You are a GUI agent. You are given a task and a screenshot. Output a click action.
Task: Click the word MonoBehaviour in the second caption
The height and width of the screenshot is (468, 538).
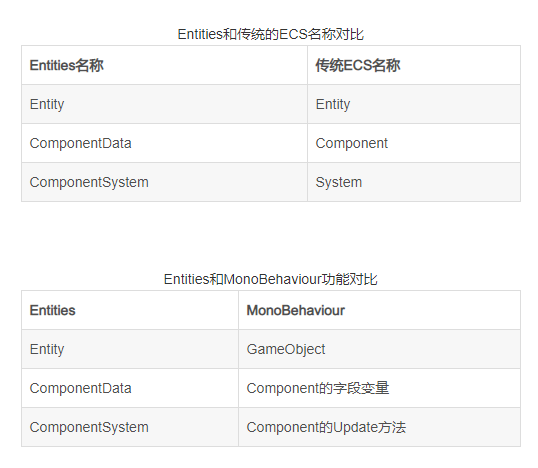pyautogui.click(x=273, y=279)
